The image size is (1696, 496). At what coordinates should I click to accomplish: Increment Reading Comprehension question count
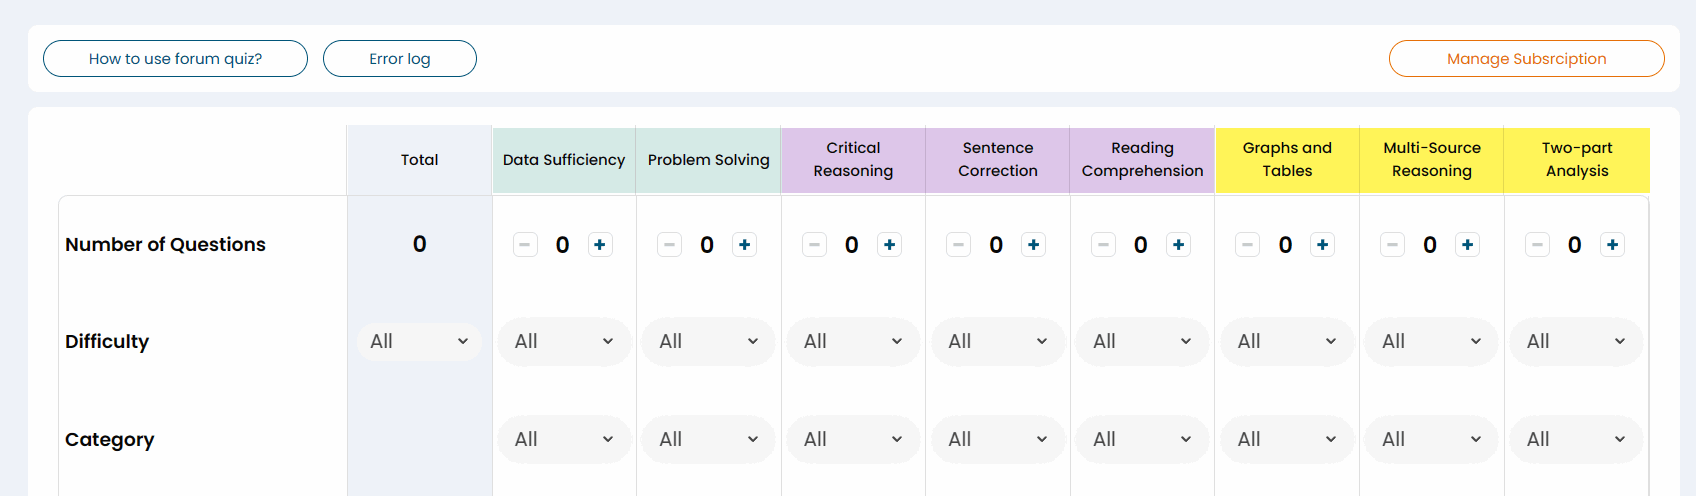click(x=1179, y=245)
